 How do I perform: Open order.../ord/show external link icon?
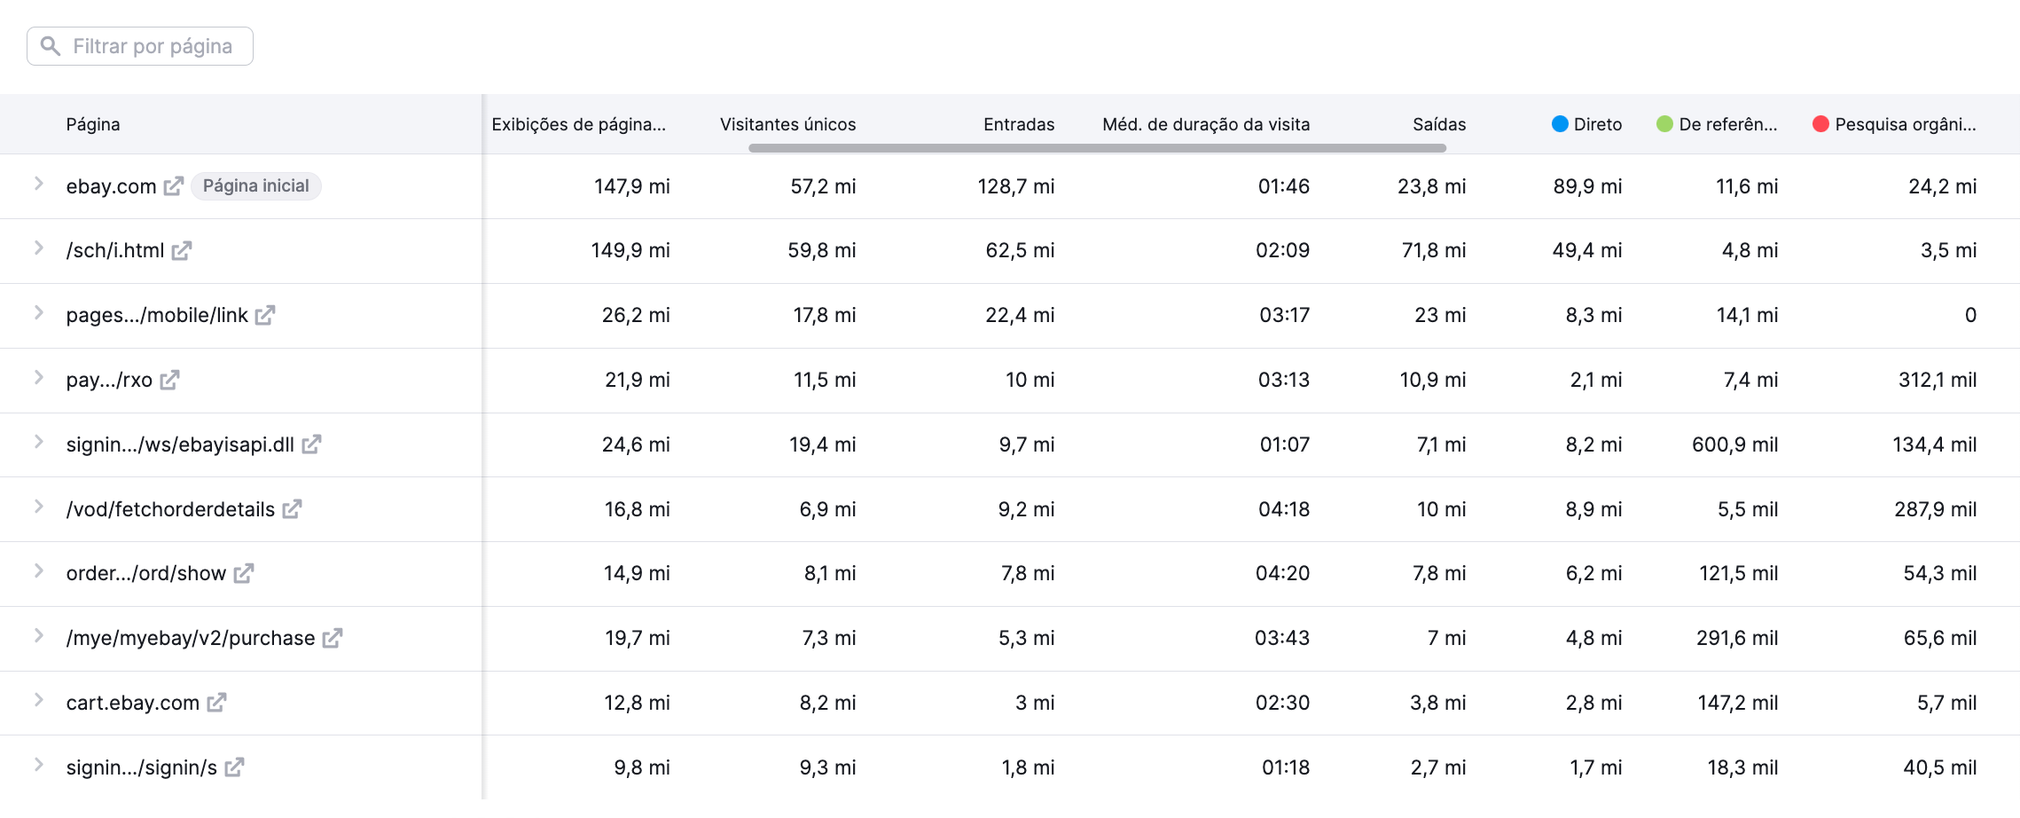244,573
